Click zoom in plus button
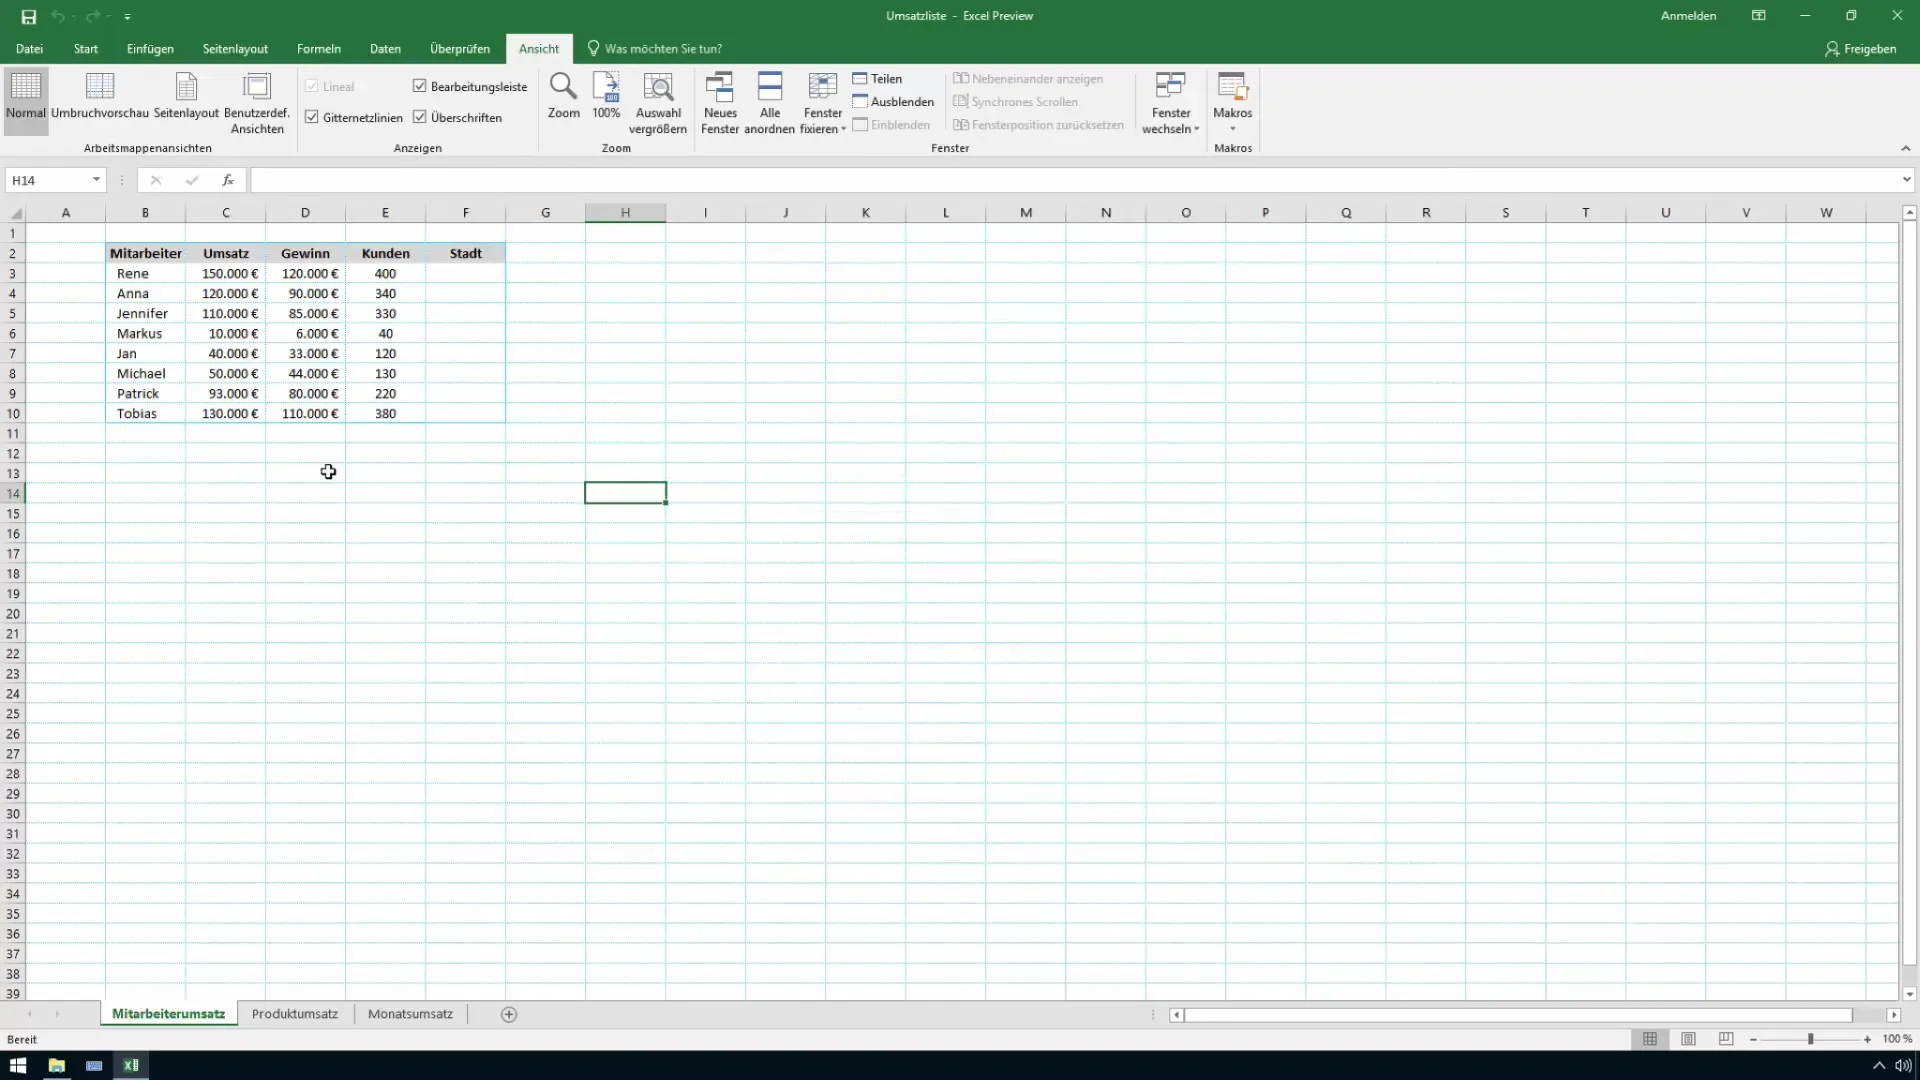1920x1080 pixels. (1867, 1040)
